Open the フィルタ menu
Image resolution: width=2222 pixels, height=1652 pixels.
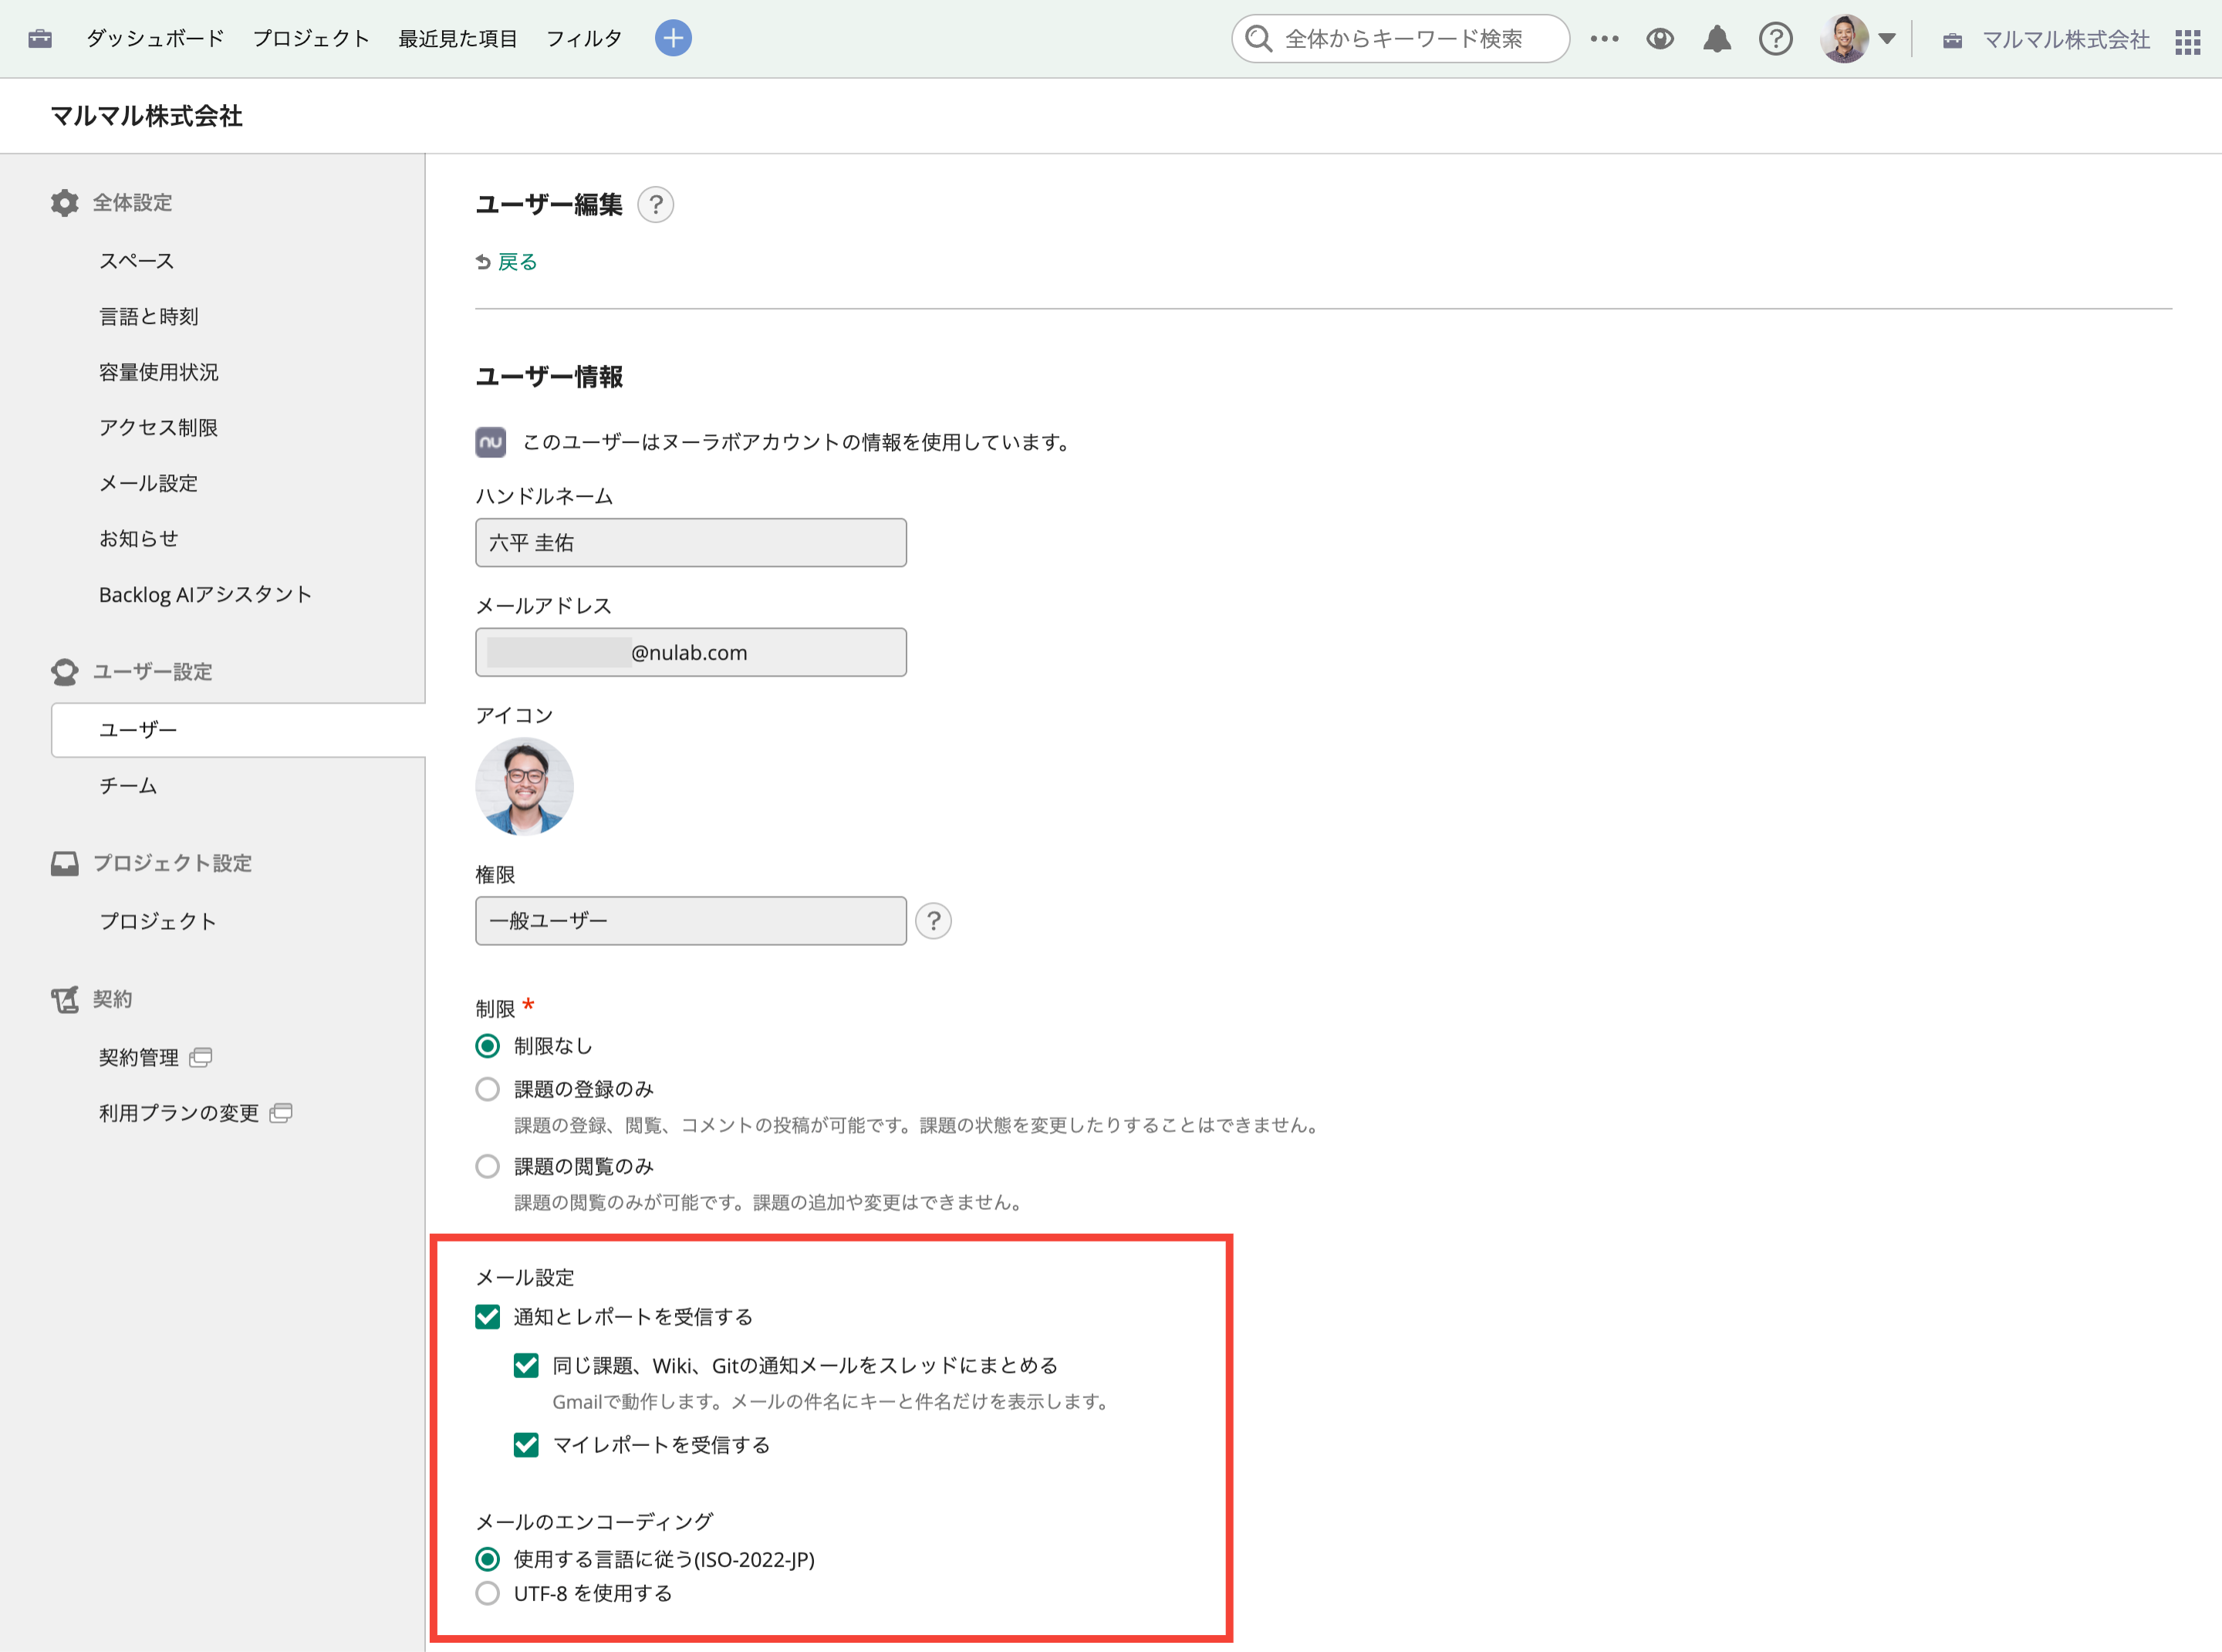pyautogui.click(x=584, y=39)
